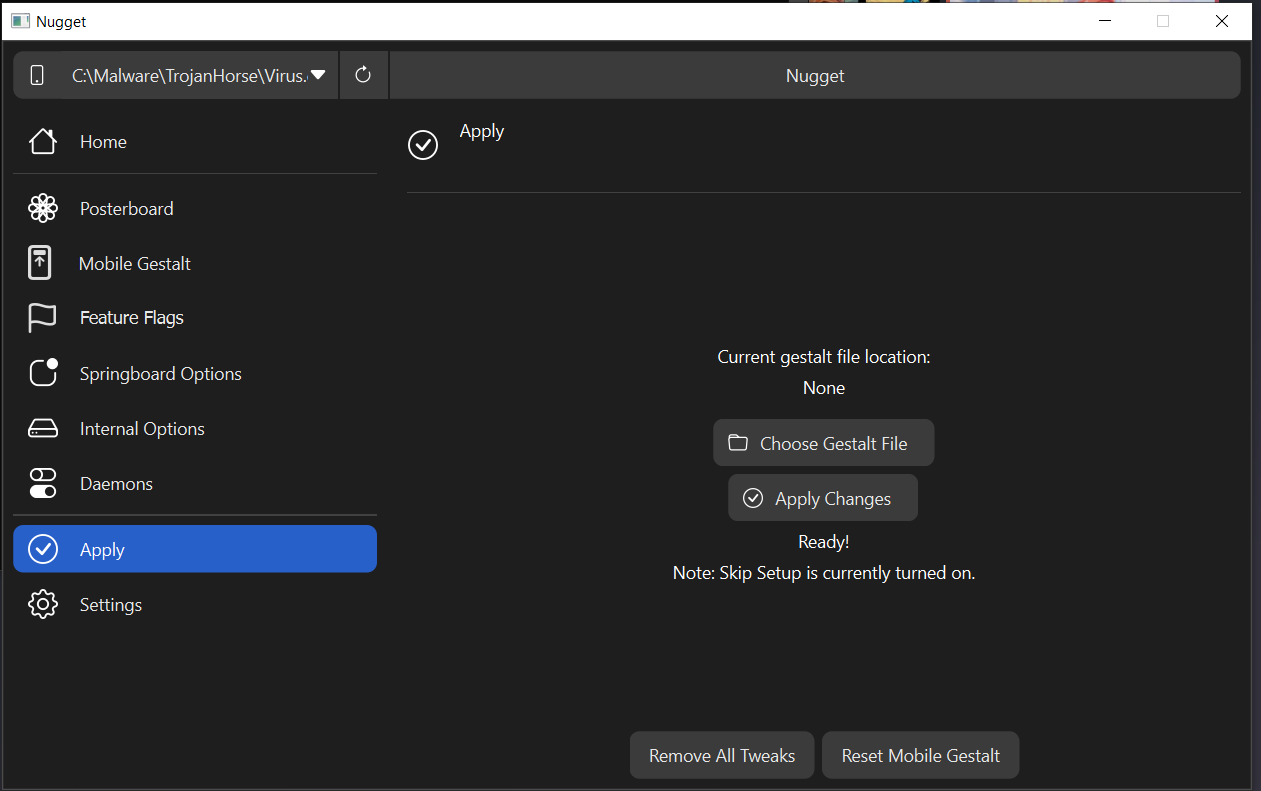Click the Mobile Gestalt phone icon

pyautogui.click(x=39, y=263)
